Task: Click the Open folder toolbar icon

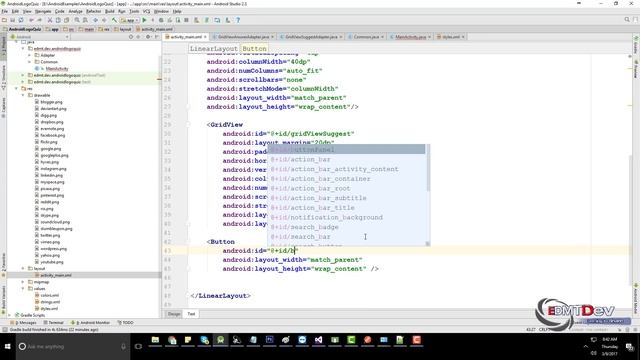Action: pyautogui.click(x=4, y=20)
